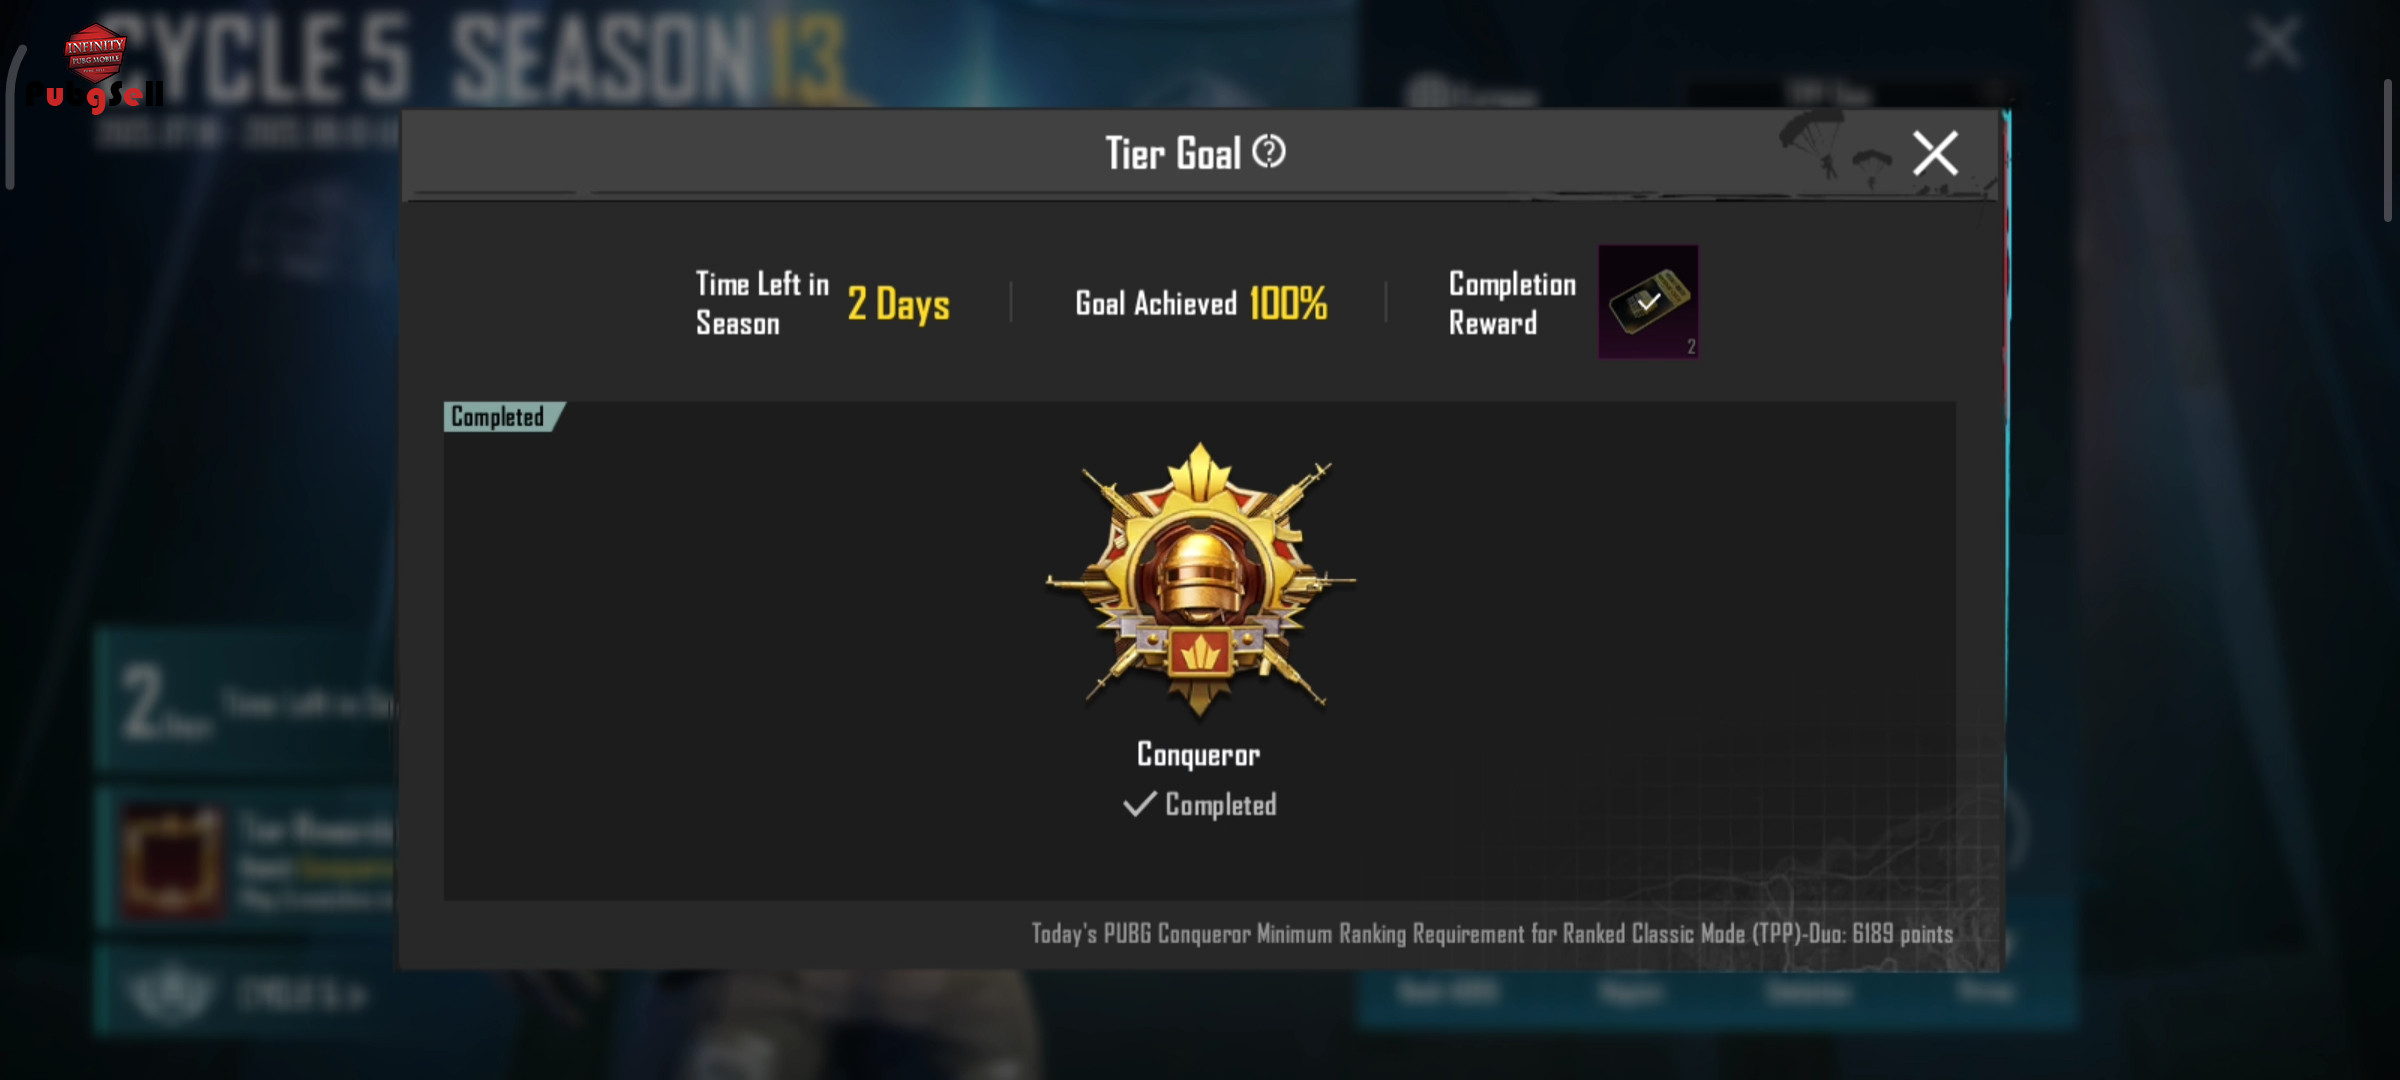Select the Conqueror tier badge

pos(1200,580)
